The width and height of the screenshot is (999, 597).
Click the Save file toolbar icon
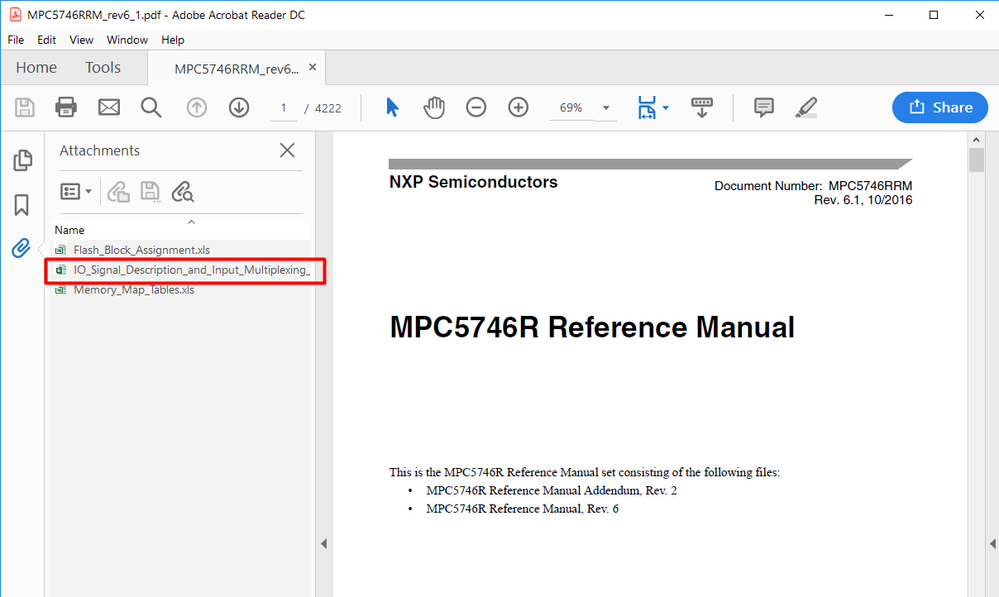[24, 107]
